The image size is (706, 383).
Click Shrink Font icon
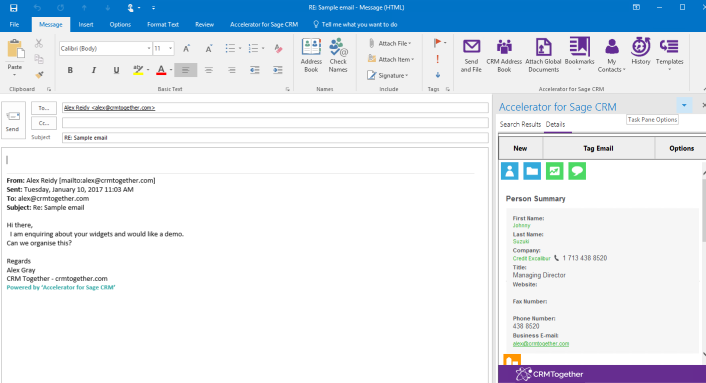pos(208,49)
